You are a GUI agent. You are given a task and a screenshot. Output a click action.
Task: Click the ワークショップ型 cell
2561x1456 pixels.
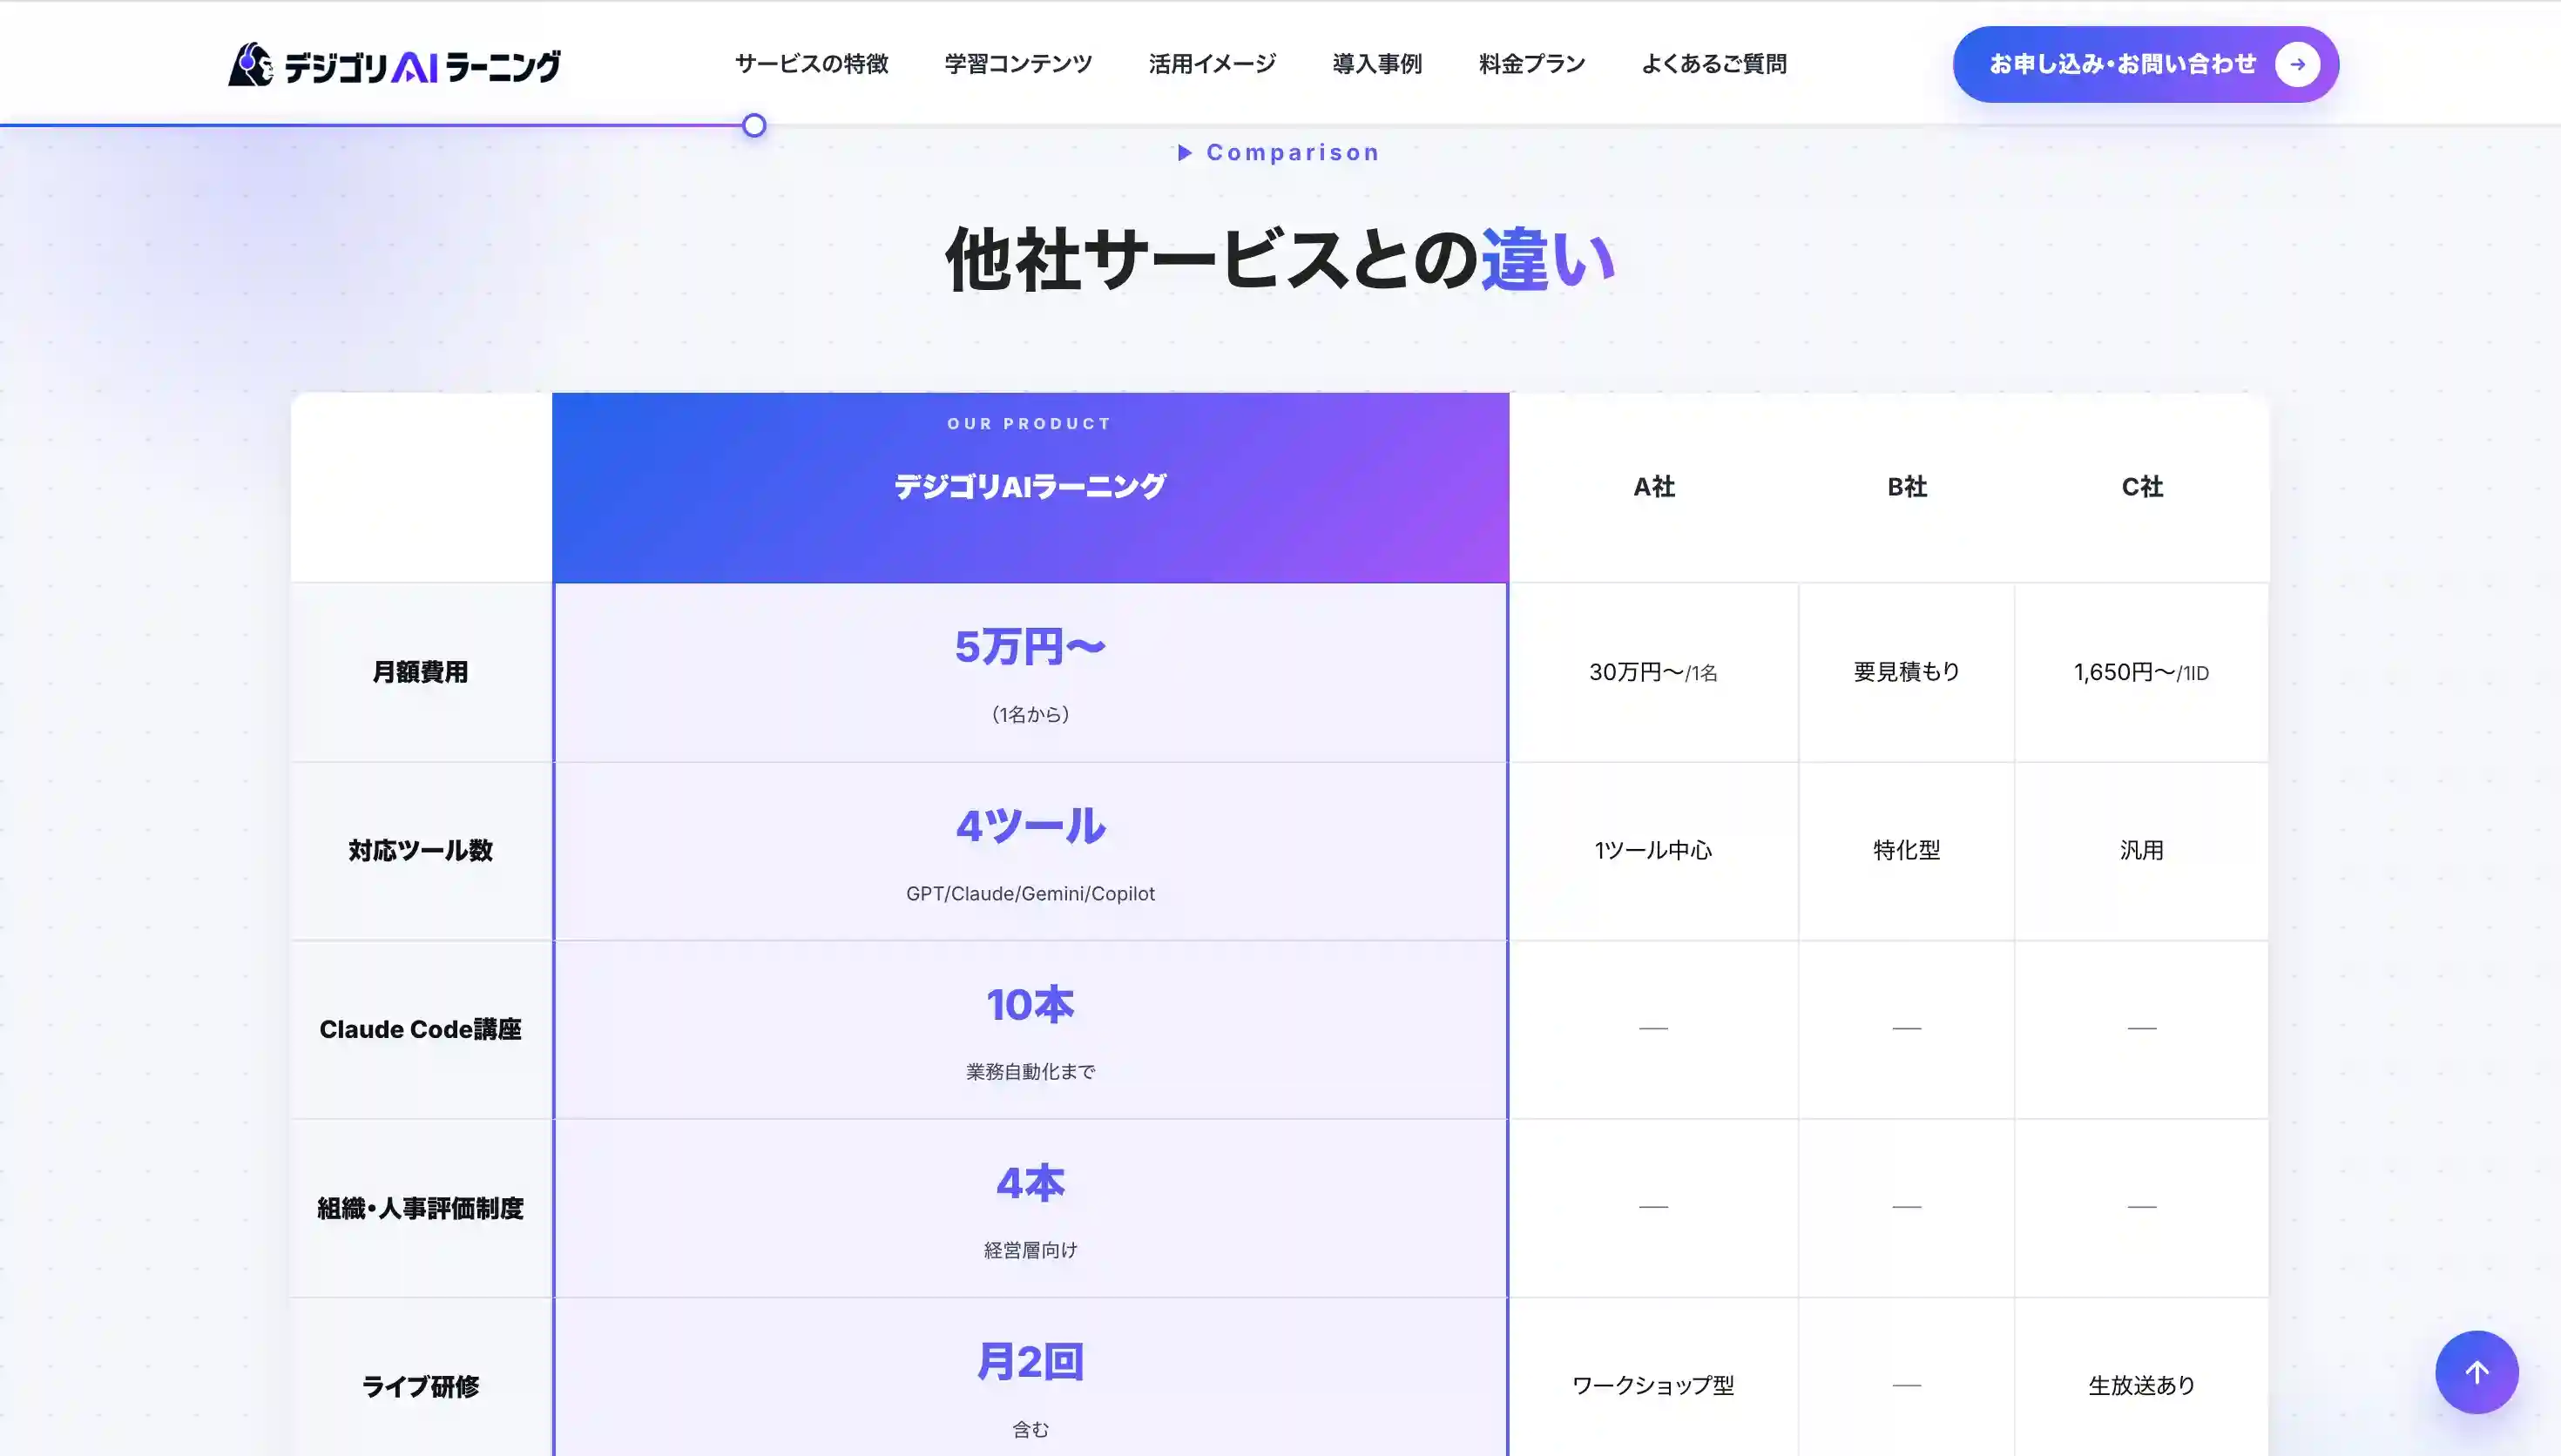coord(1653,1386)
